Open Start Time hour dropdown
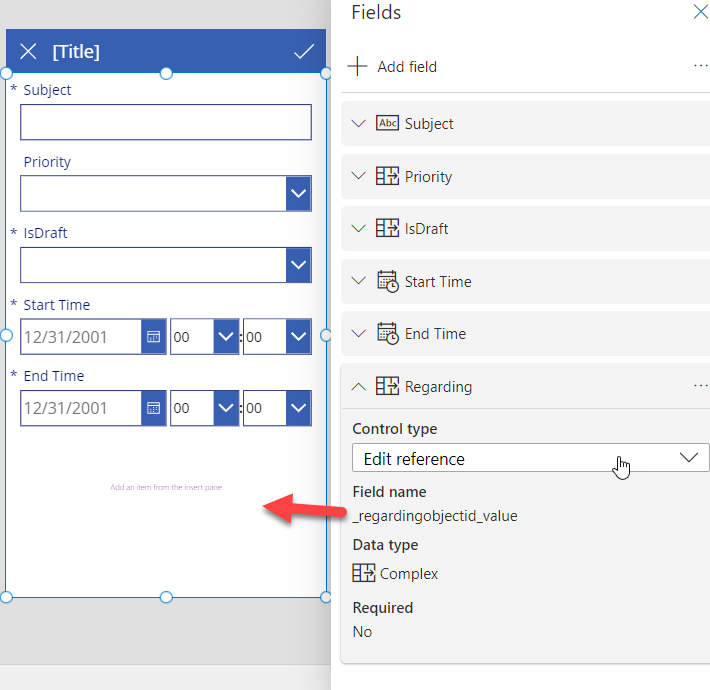Viewport: 710px width, 690px height. (x=226, y=336)
